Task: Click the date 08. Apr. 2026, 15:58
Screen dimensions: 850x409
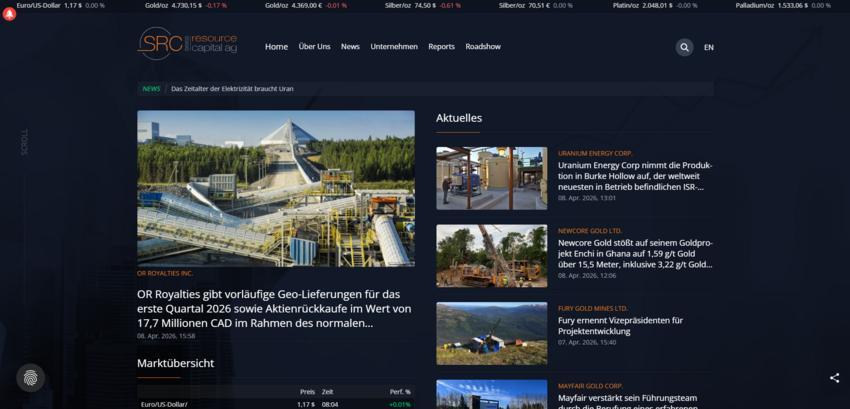Action: (166, 336)
